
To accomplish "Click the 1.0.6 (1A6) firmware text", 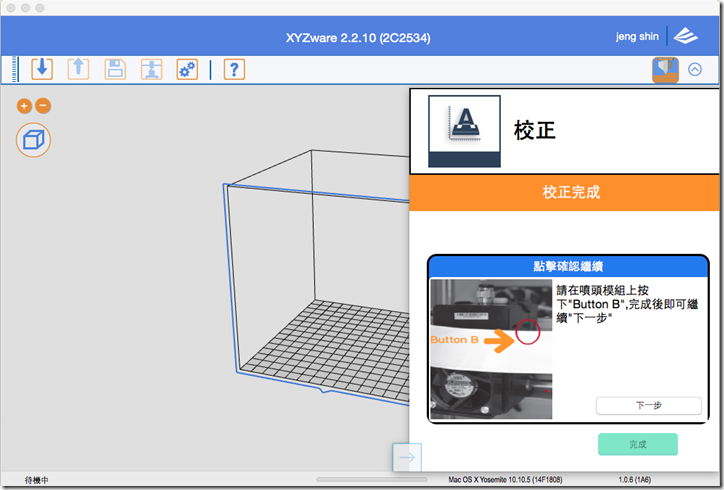I will pyautogui.click(x=634, y=480).
